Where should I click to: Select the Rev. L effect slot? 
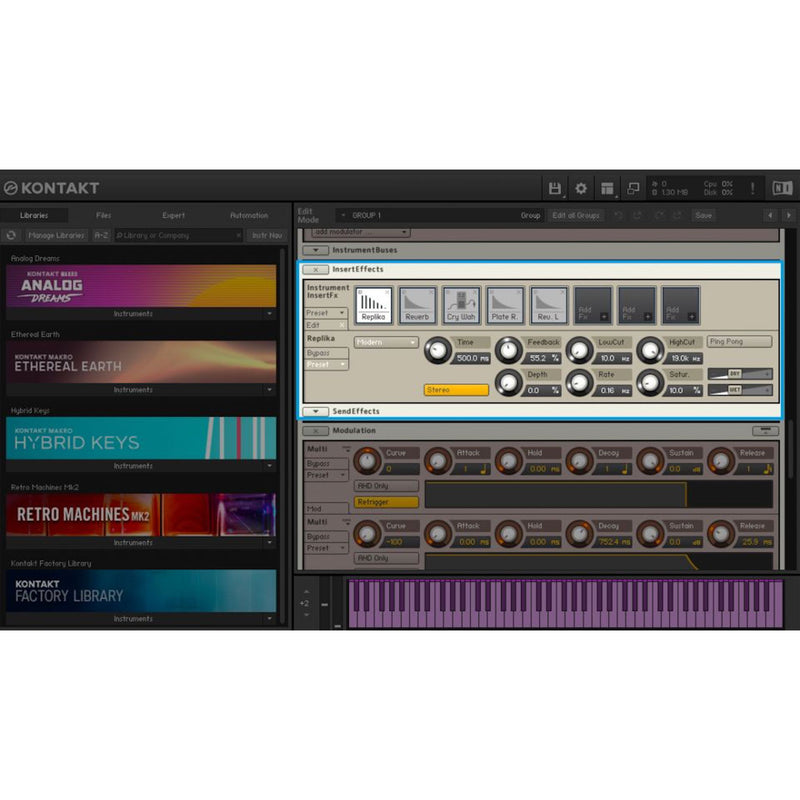coord(547,303)
